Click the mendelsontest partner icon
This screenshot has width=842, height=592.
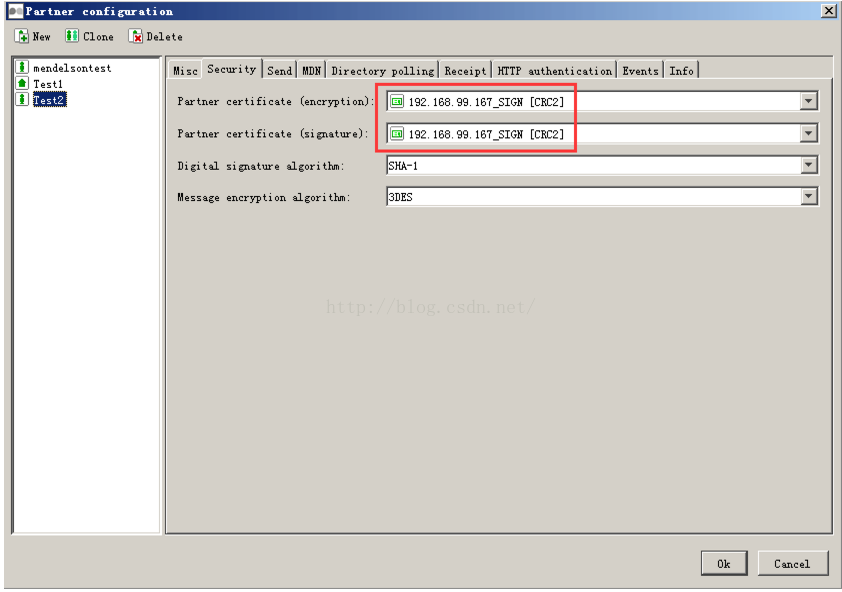[22, 67]
